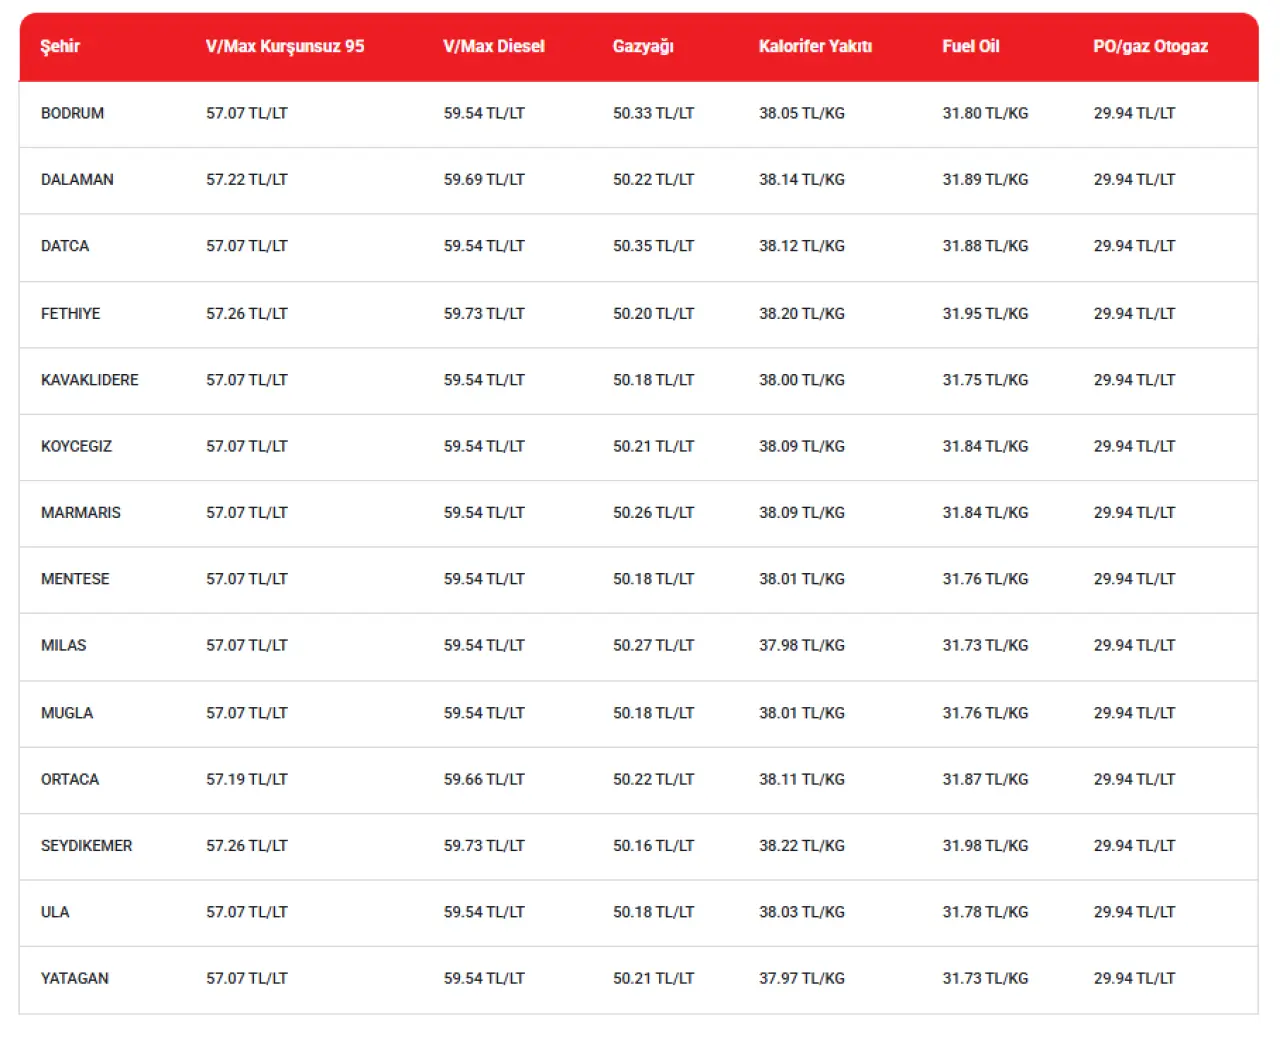Screen dimensions: 1280x1043
Task: Click the MARMARIS city name
Action: click(x=80, y=513)
